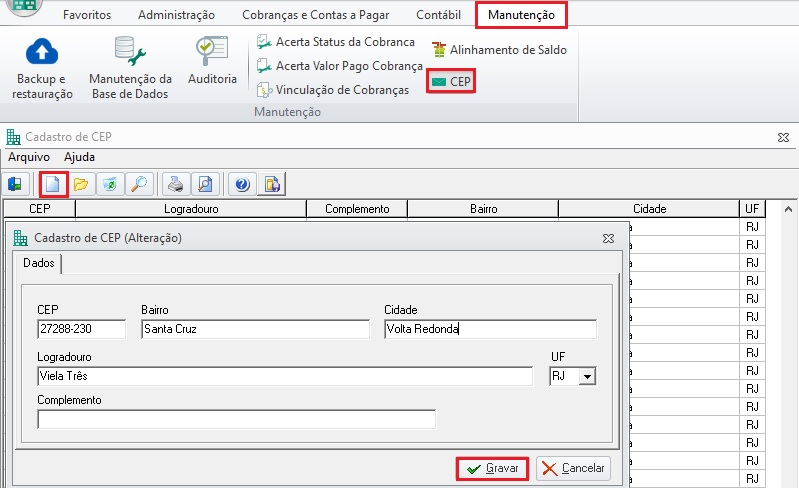The image size is (799, 488).
Task: Close the Cadastro de CEP (Alteração) dialog
Action: tap(608, 238)
